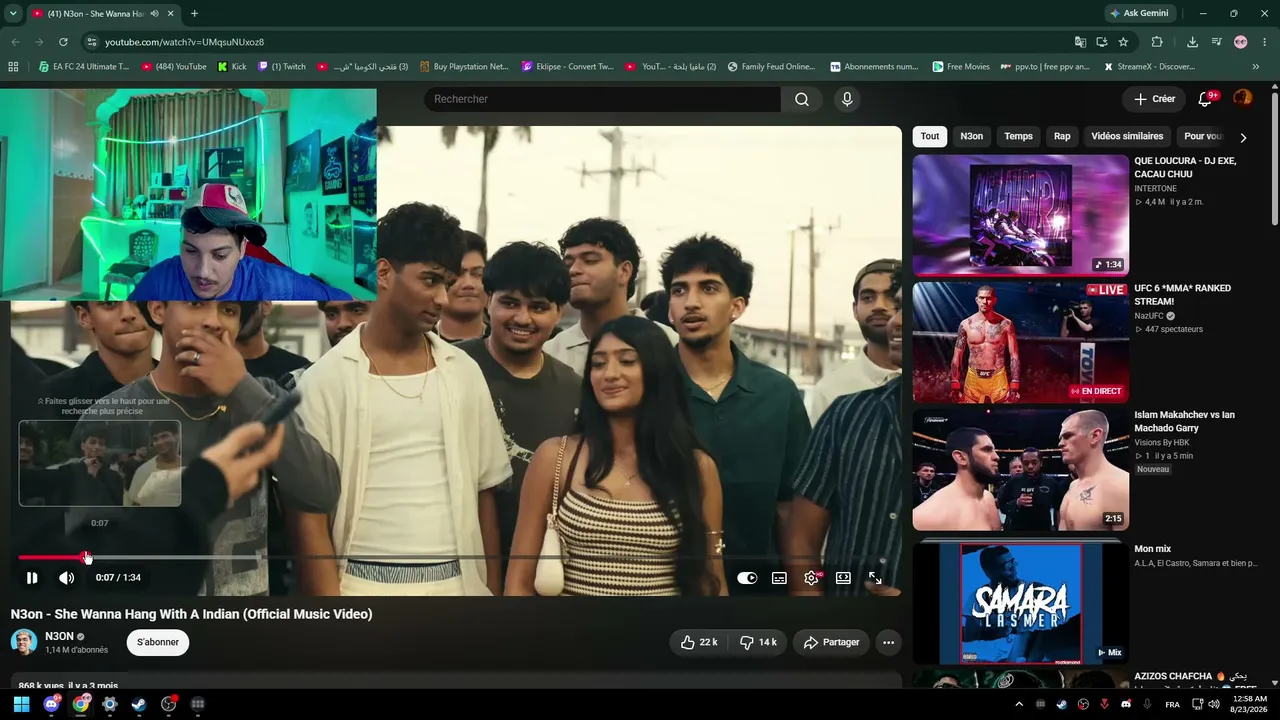This screenshot has width=1280, height=720.
Task: Open the taskbar clock and date
Action: click(1250, 704)
